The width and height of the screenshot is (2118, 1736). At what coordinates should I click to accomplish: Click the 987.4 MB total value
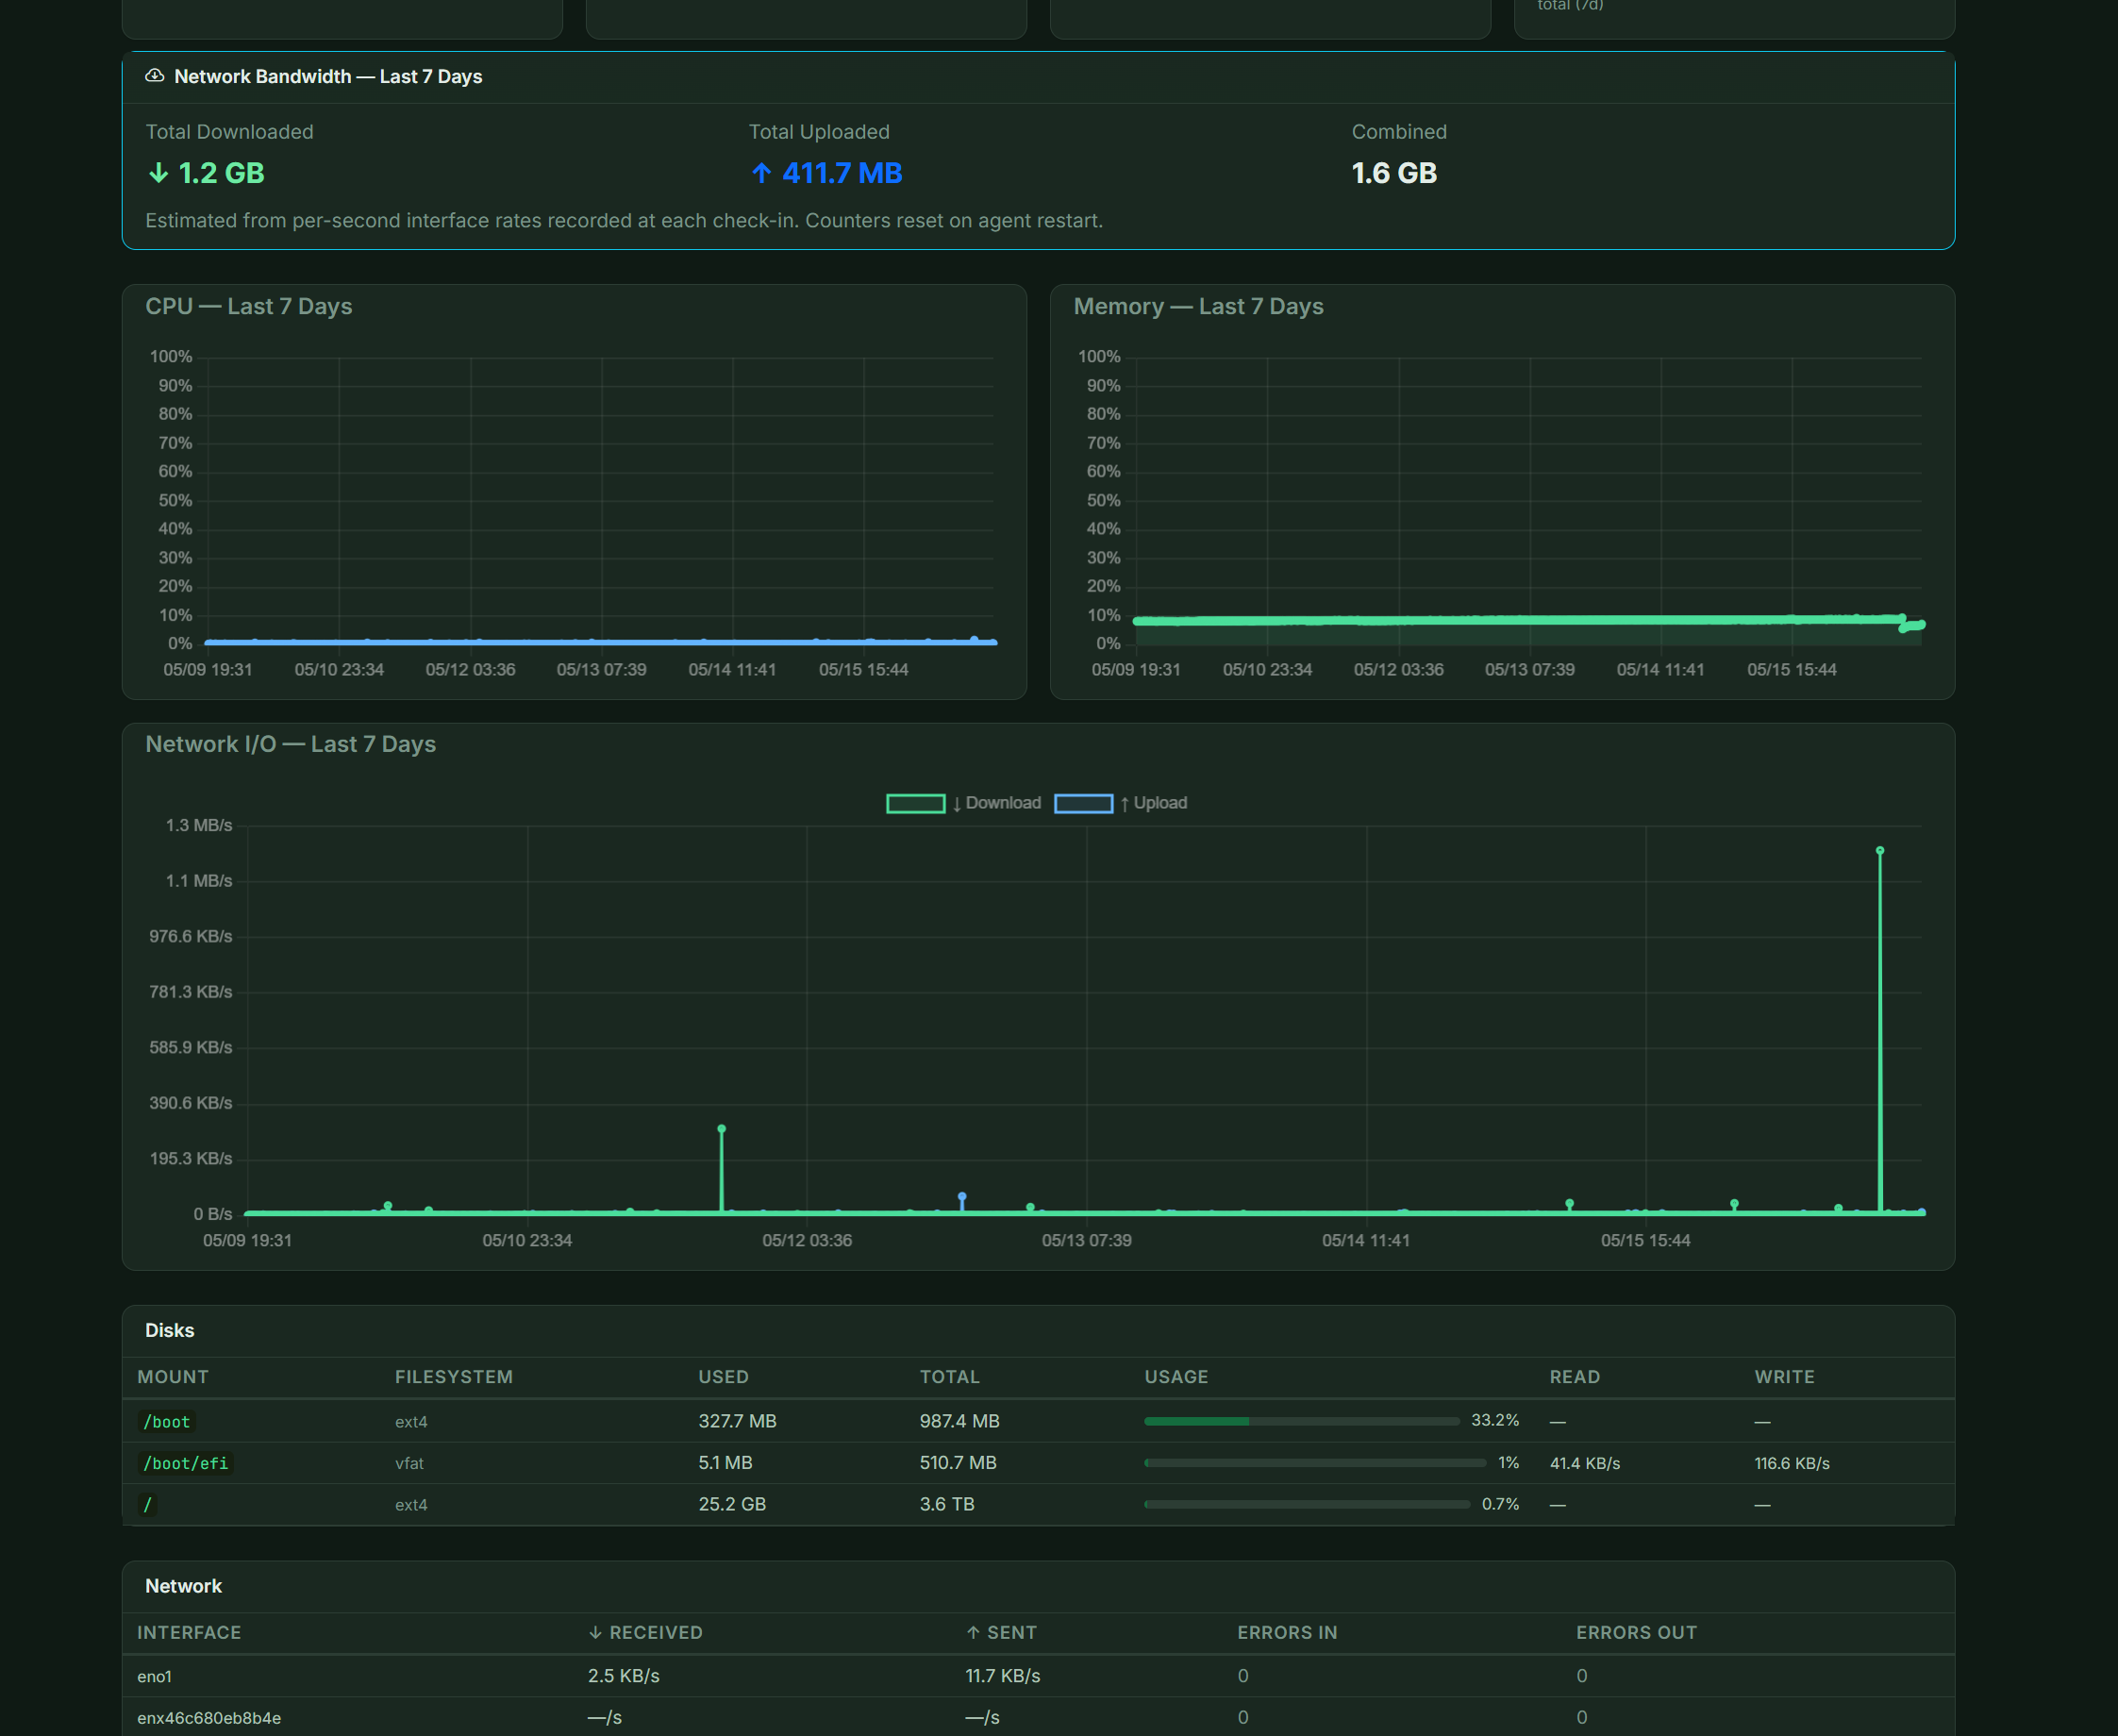pos(960,1421)
